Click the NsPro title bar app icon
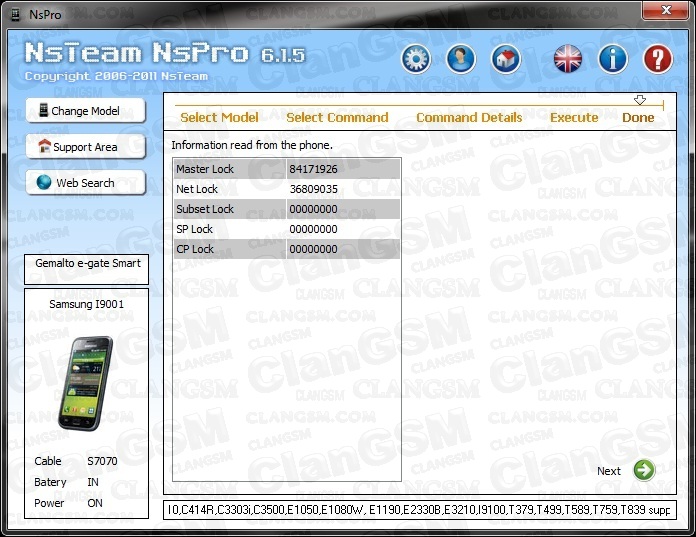Image resolution: width=696 pixels, height=537 pixels. (16, 15)
